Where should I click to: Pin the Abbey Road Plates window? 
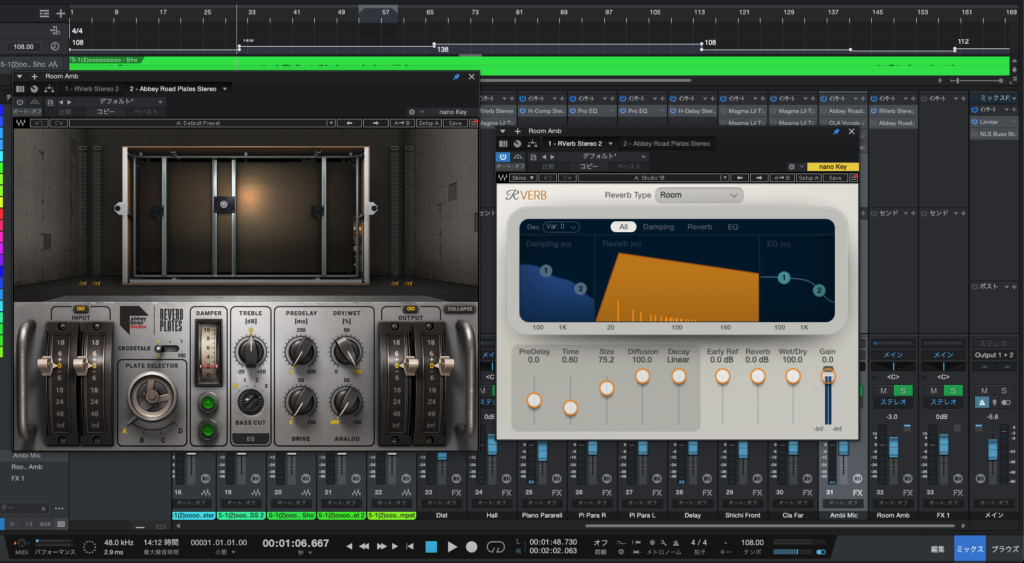(456, 76)
